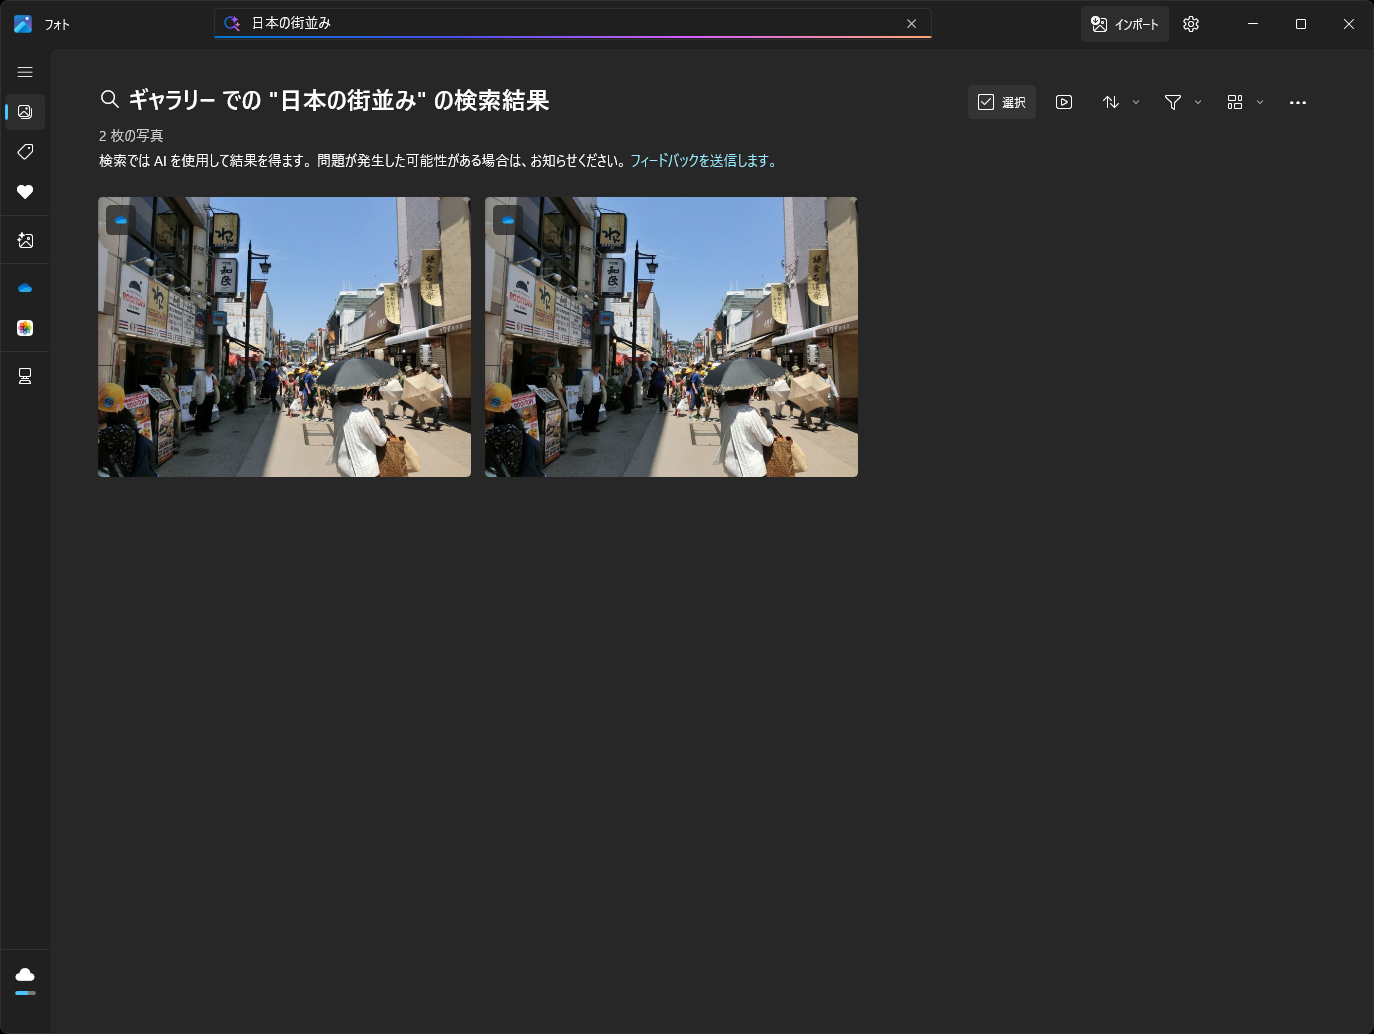The image size is (1374, 1034).
Task: Open iCloud Photos
Action: point(25,327)
